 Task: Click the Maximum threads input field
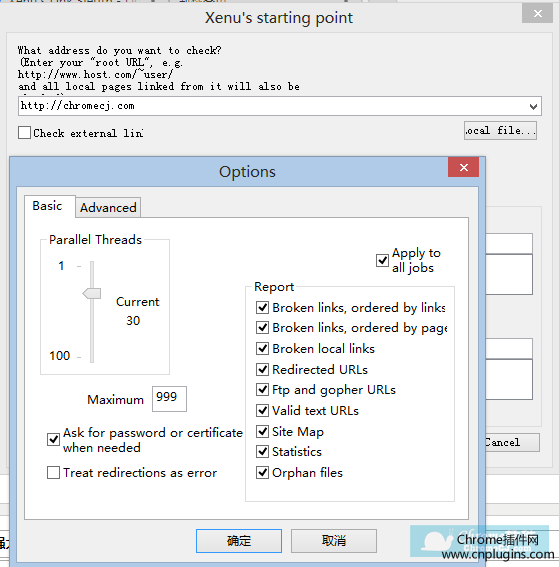[x=169, y=398]
